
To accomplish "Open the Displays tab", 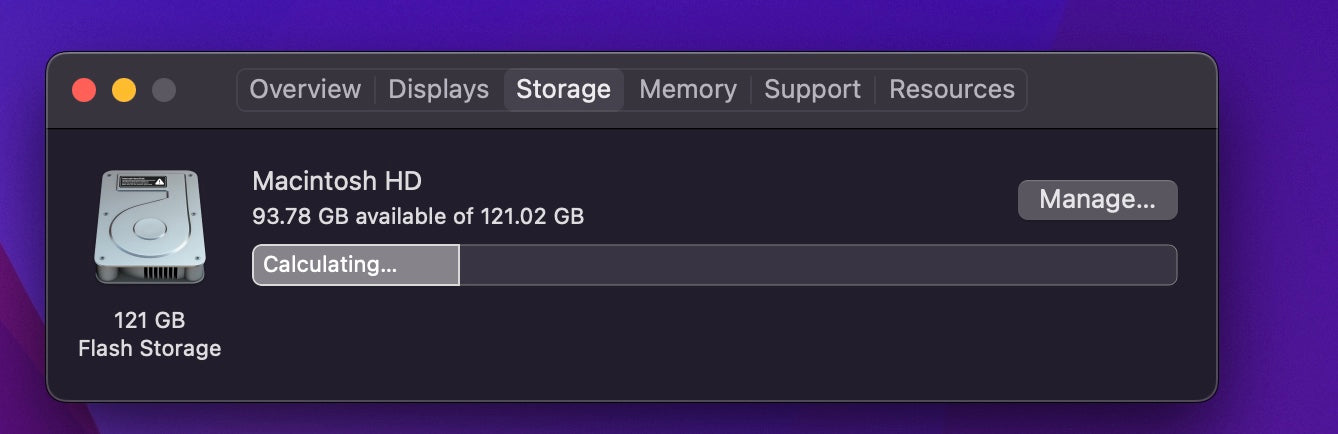I will [x=438, y=89].
